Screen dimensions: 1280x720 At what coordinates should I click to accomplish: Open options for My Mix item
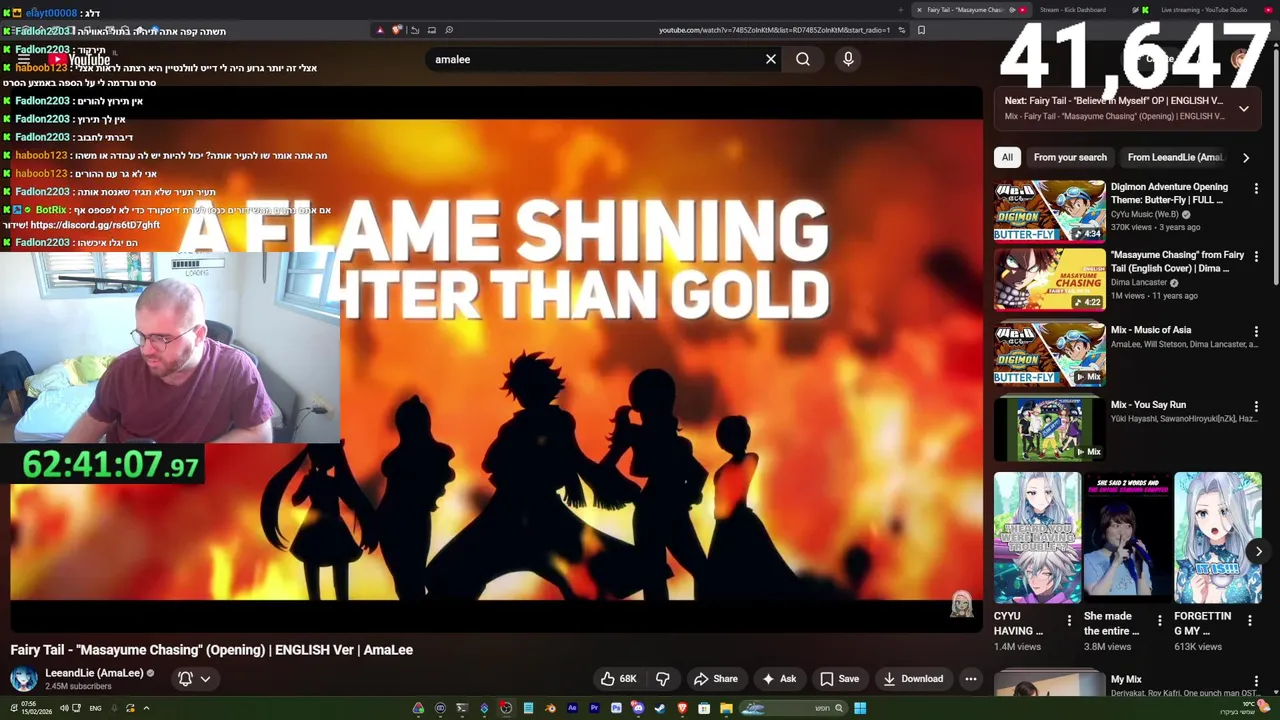click(1256, 681)
